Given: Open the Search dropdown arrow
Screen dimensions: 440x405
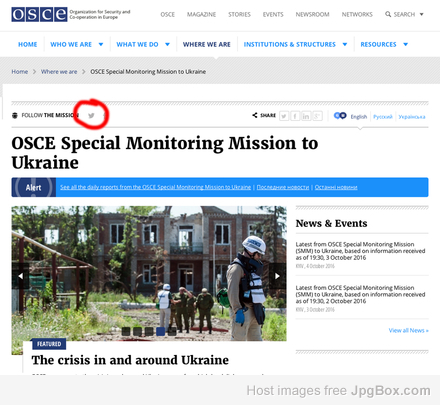Looking at the screenshot, I should click(x=421, y=14).
